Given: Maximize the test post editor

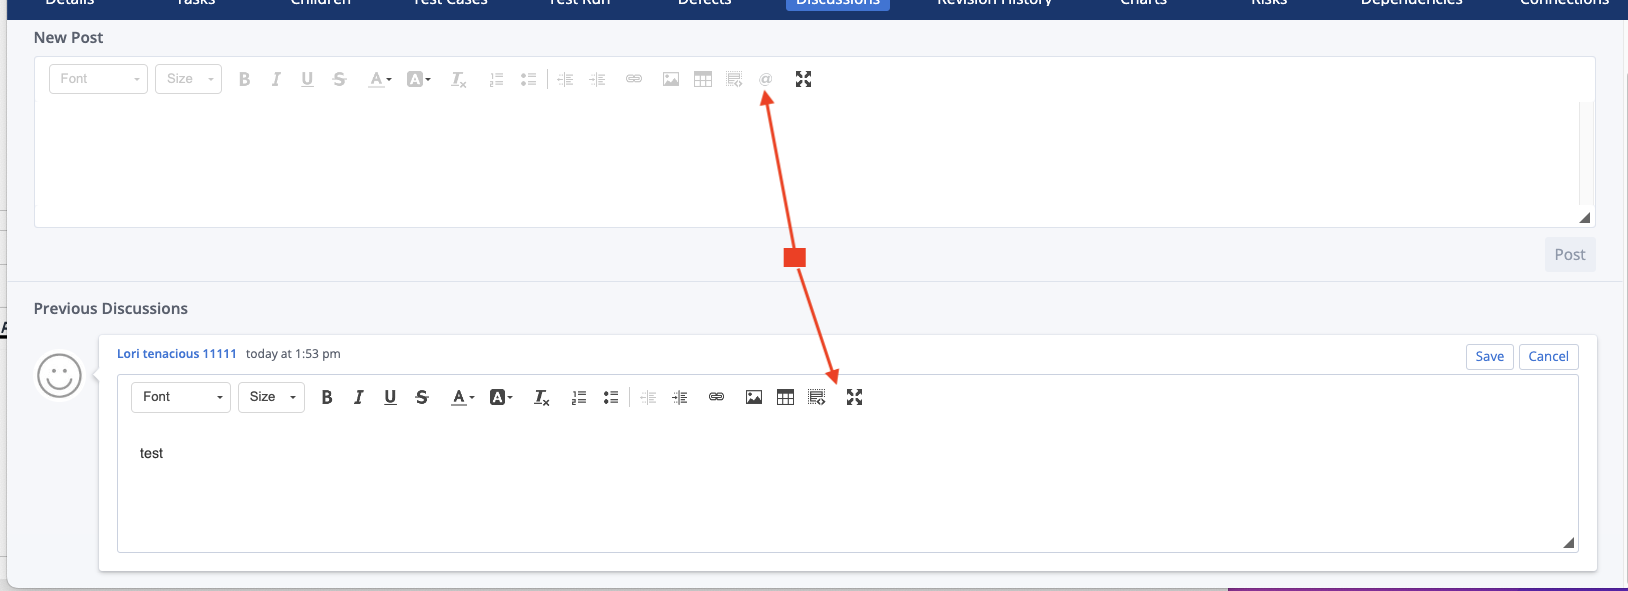Looking at the screenshot, I should 854,397.
